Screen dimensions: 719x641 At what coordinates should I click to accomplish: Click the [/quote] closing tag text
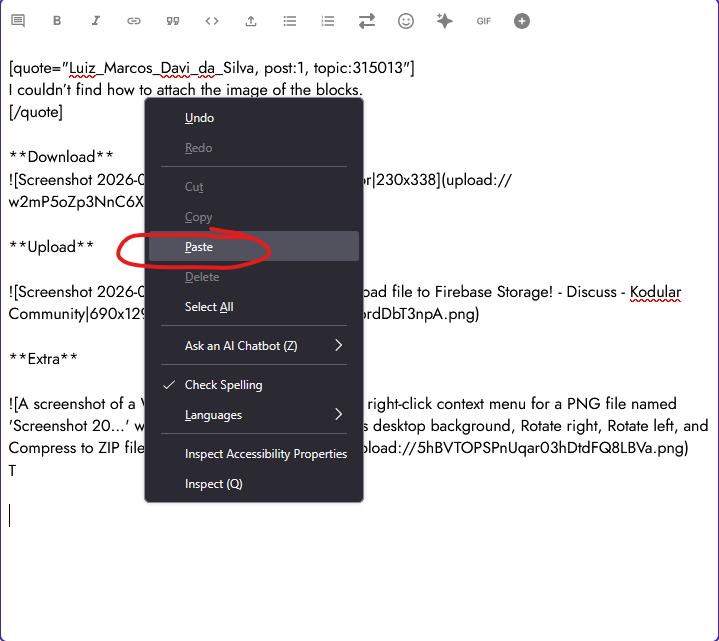pos(36,112)
